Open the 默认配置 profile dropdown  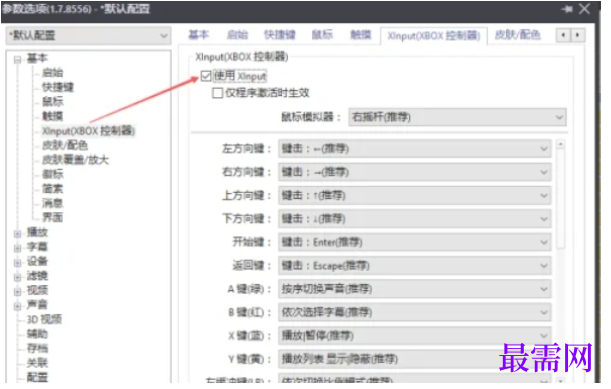(89, 36)
